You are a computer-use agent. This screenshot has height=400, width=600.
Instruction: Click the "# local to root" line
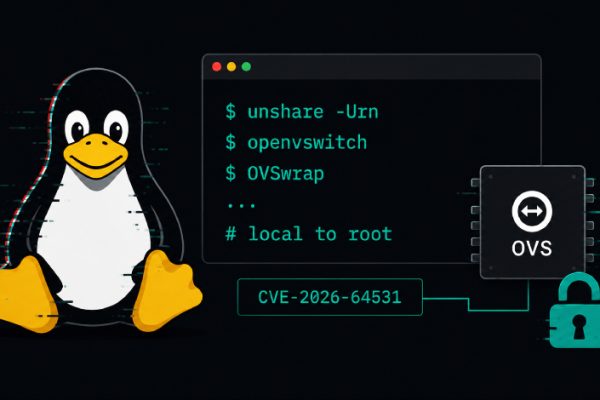coord(309,233)
